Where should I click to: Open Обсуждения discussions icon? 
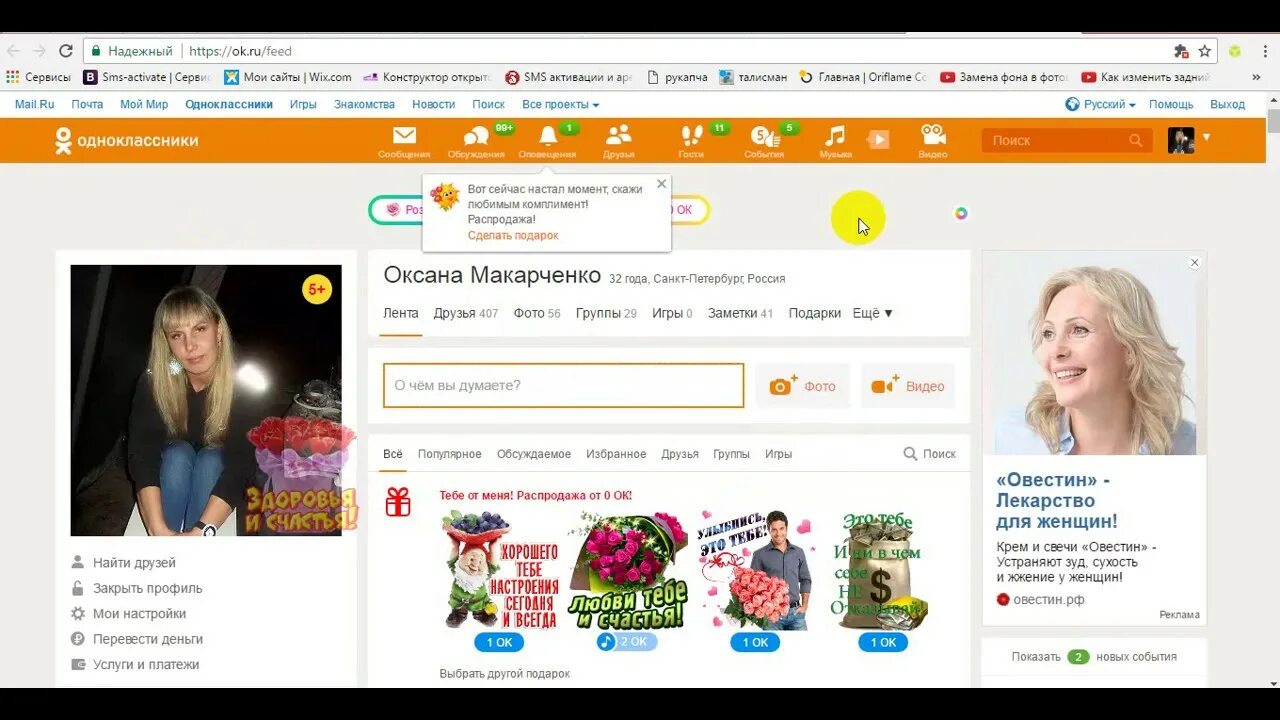[x=476, y=140]
